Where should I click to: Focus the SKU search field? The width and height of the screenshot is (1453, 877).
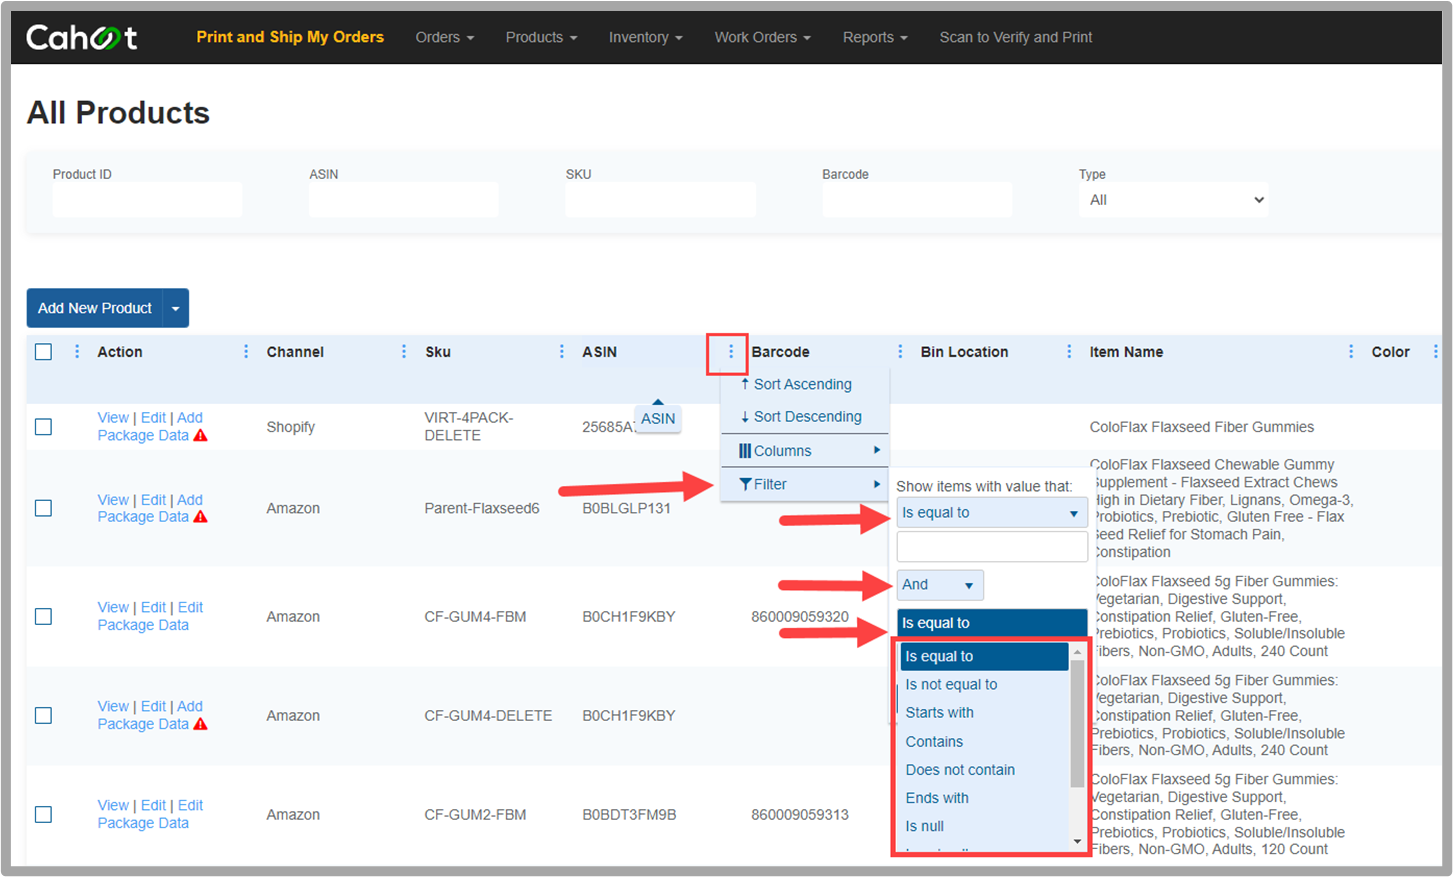pyautogui.click(x=660, y=200)
